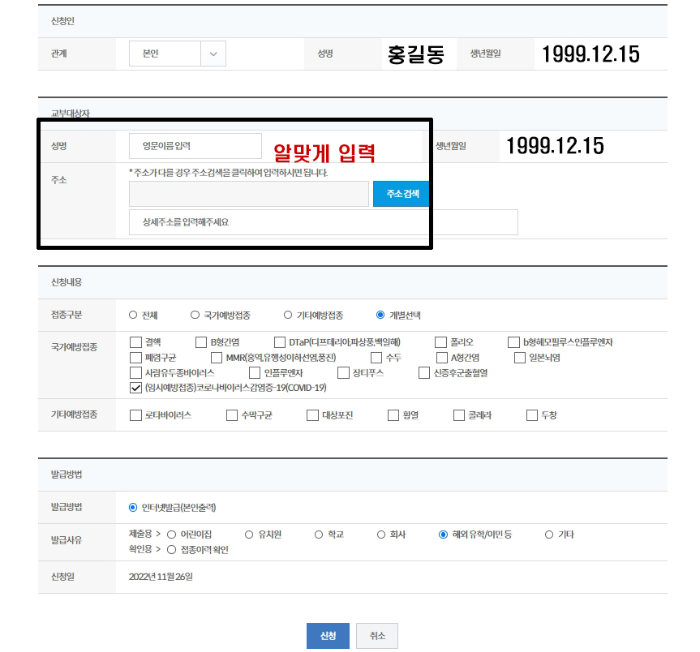
Task: Check the B형간염 checkbox
Action: (x=201, y=342)
